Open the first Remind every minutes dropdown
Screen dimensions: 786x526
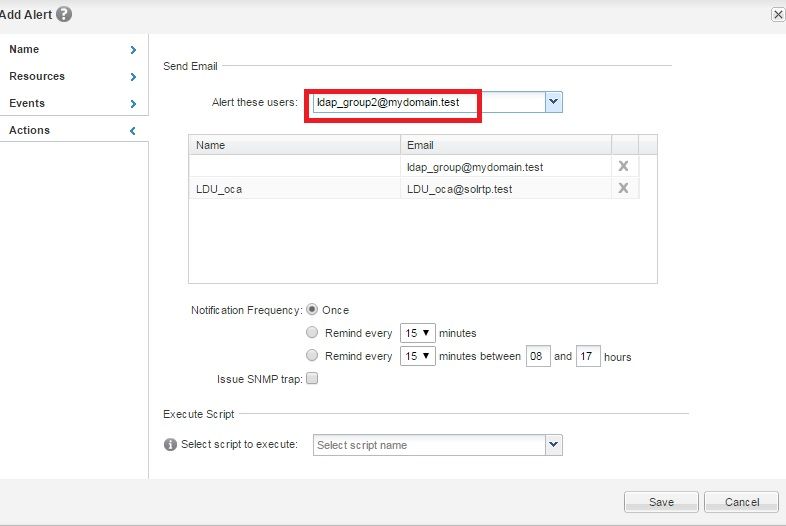(418, 333)
